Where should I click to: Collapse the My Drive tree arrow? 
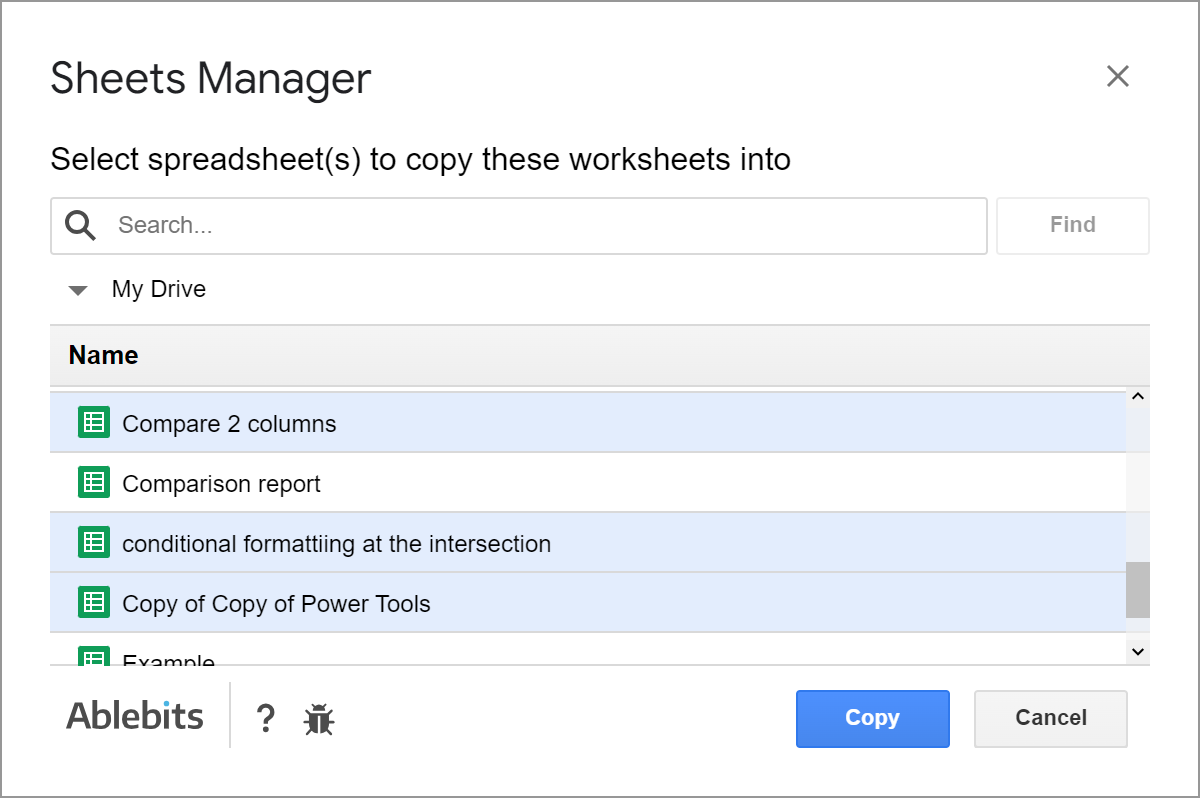(77, 291)
